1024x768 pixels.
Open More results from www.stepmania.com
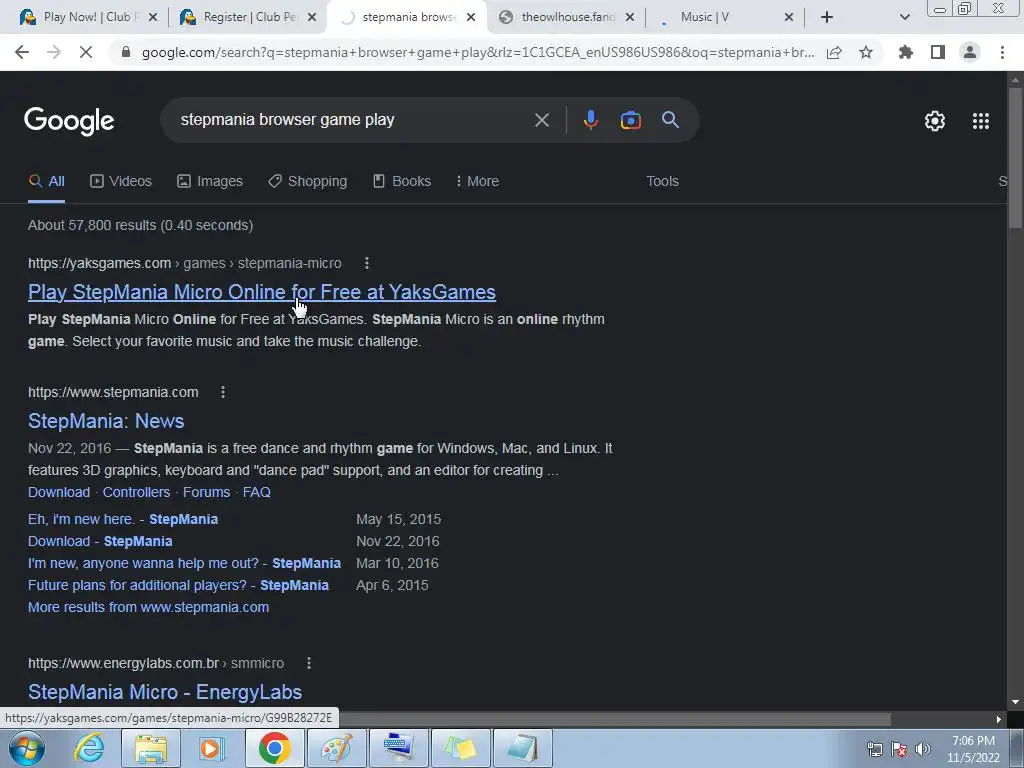tap(148, 607)
